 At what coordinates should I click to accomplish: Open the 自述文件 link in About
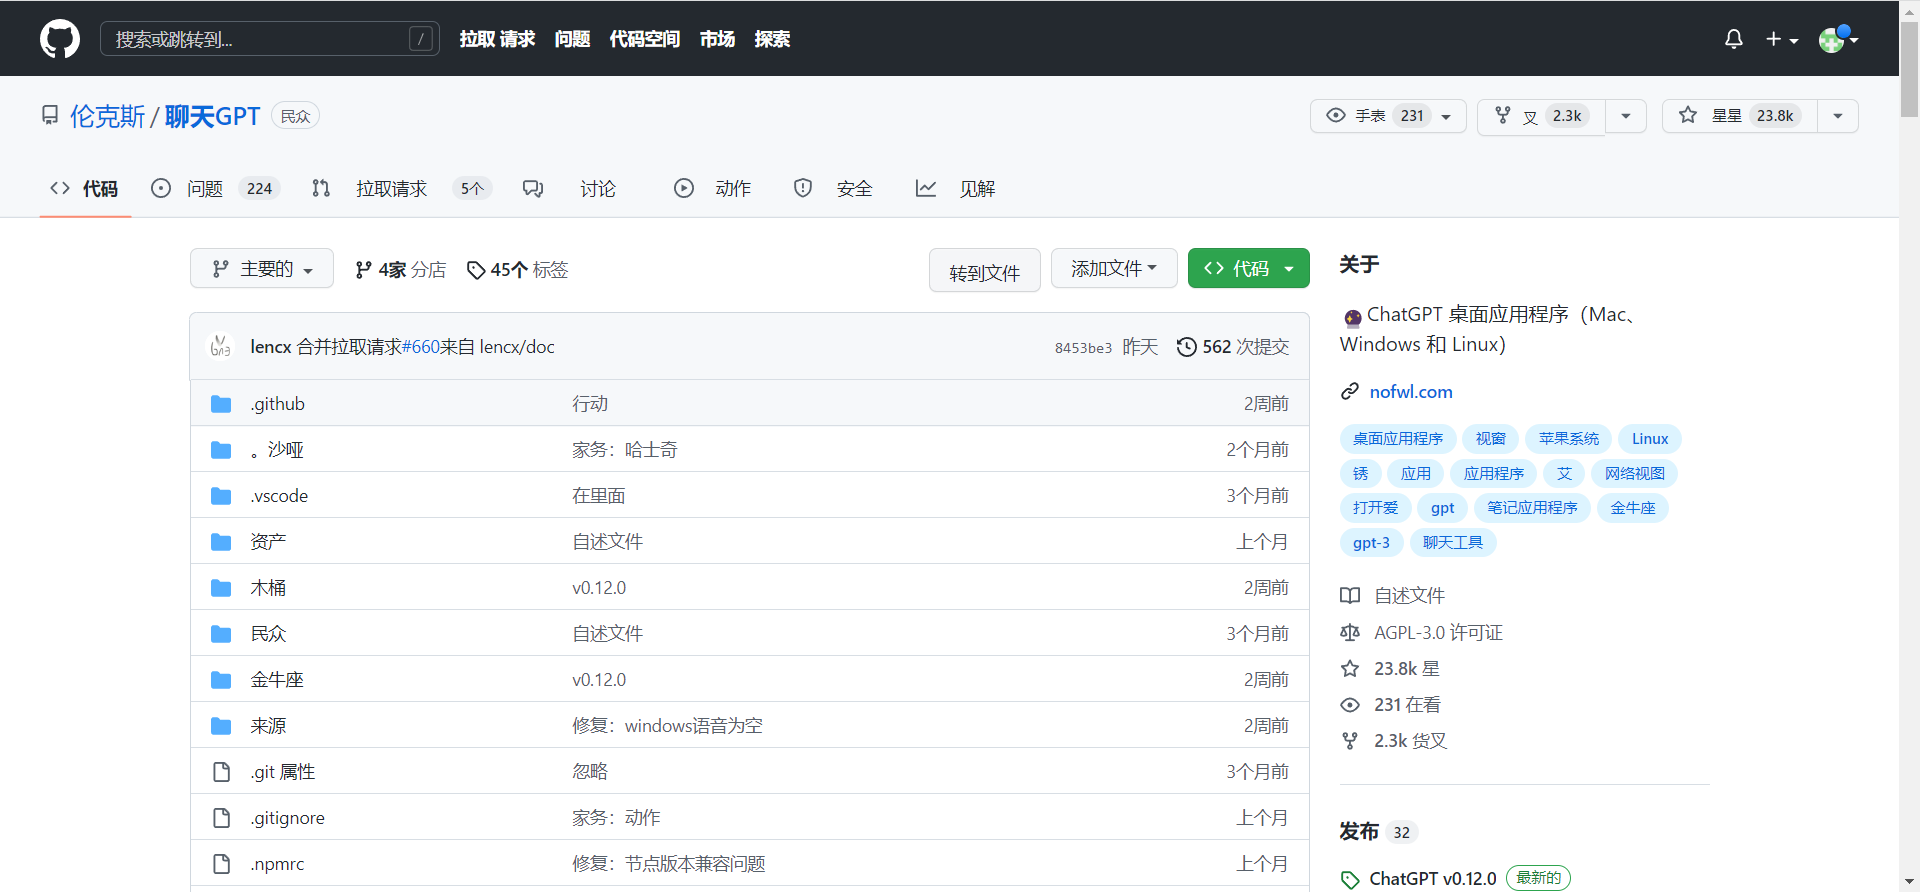[x=1393, y=596]
